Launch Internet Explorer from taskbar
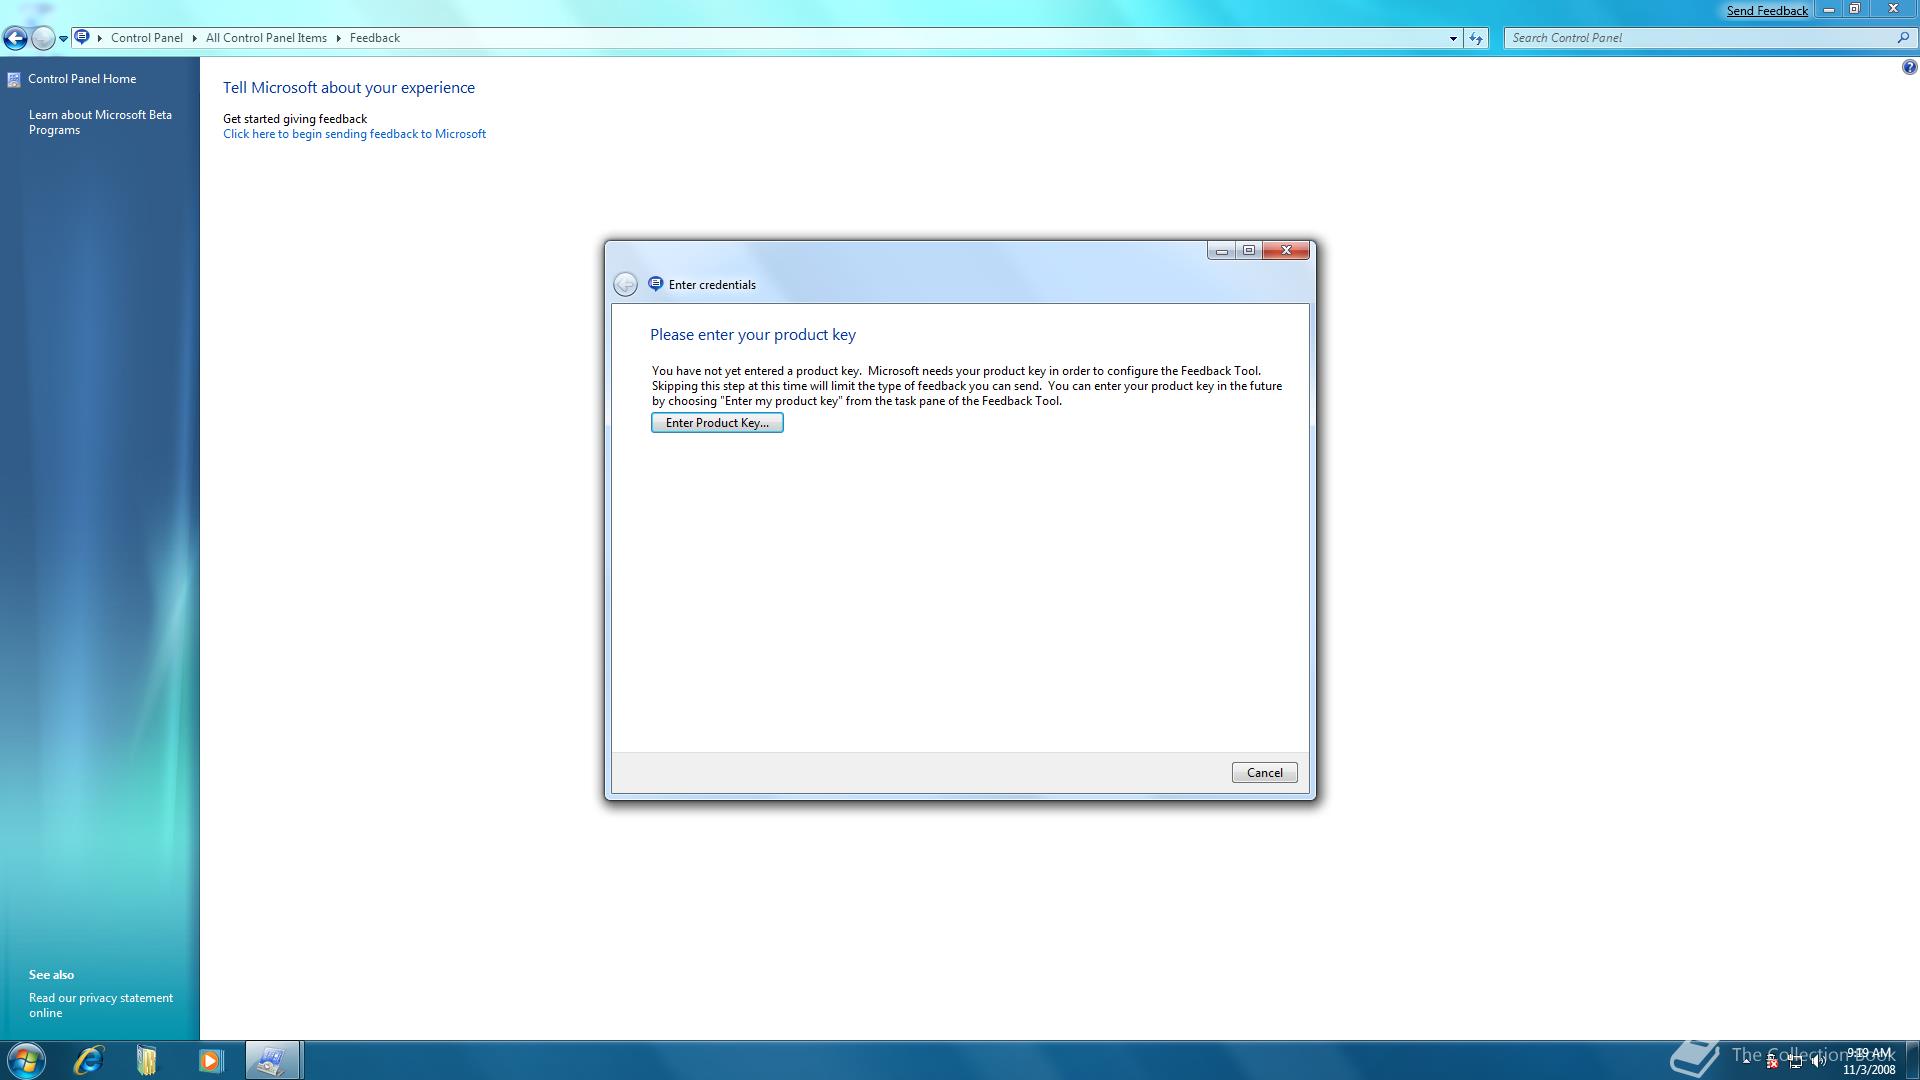The image size is (1920, 1080). 88,1060
